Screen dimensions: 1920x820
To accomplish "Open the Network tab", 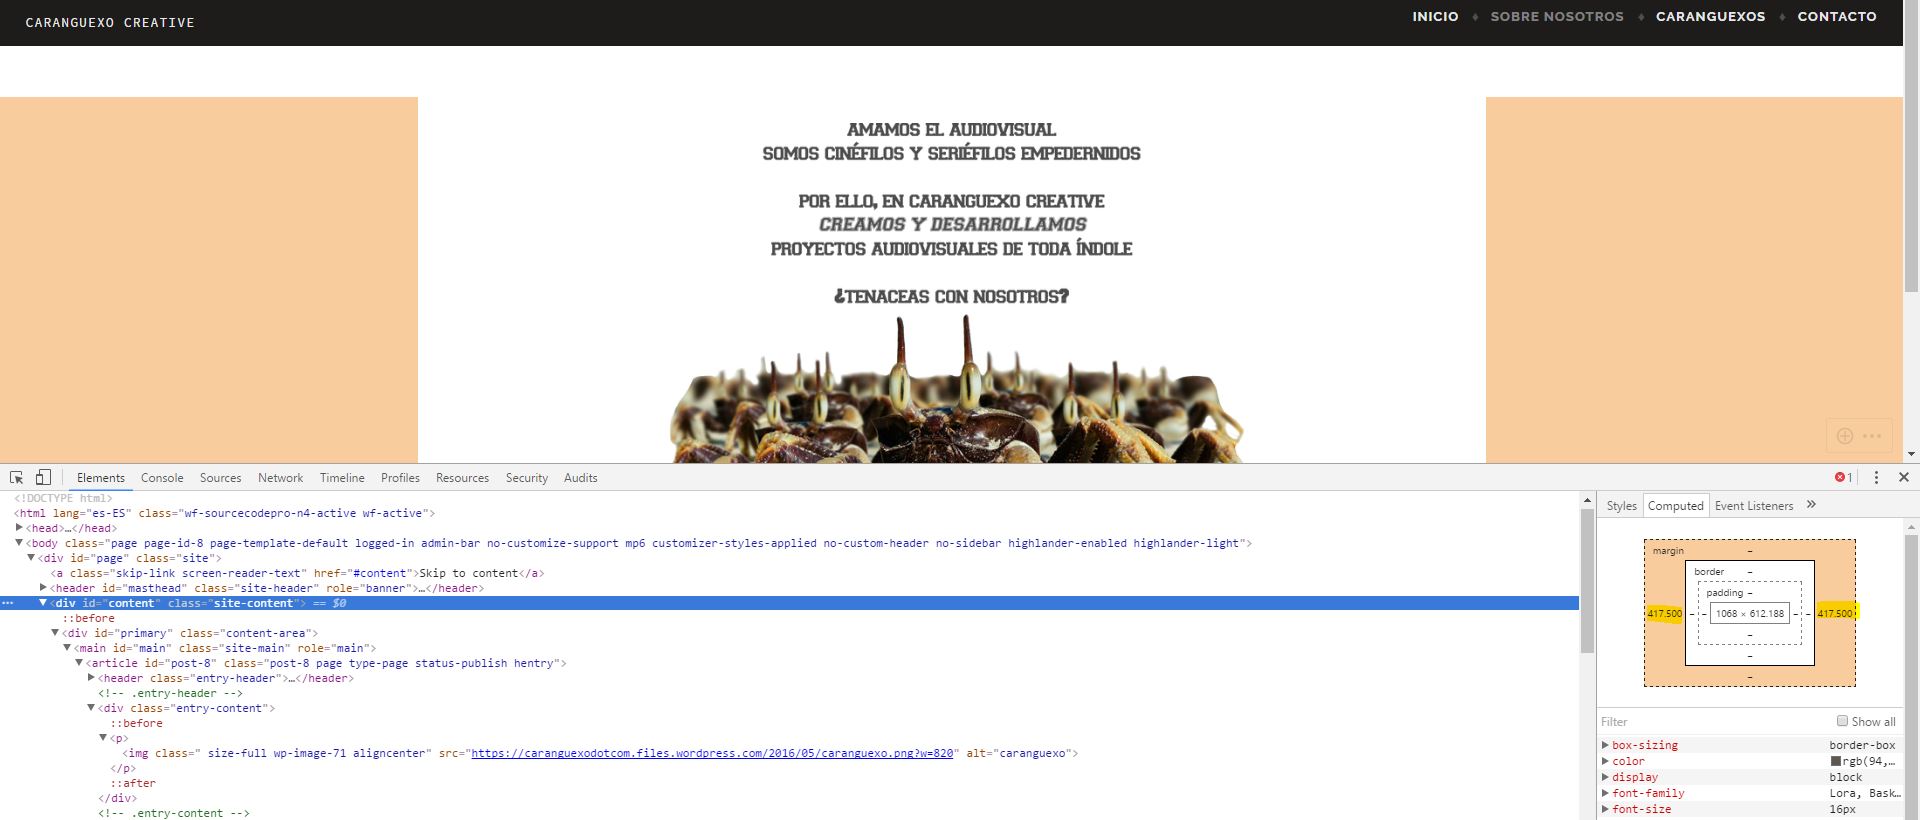I will coord(280,478).
